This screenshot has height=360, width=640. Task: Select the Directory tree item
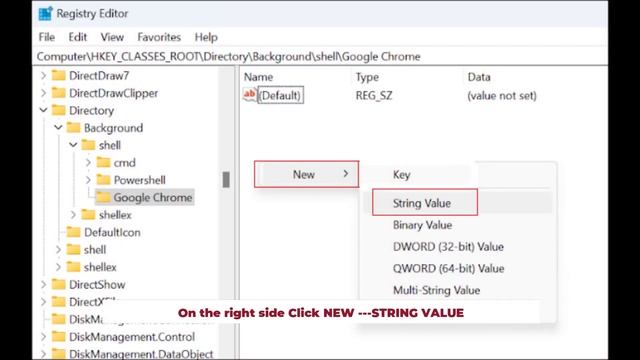coord(91,111)
